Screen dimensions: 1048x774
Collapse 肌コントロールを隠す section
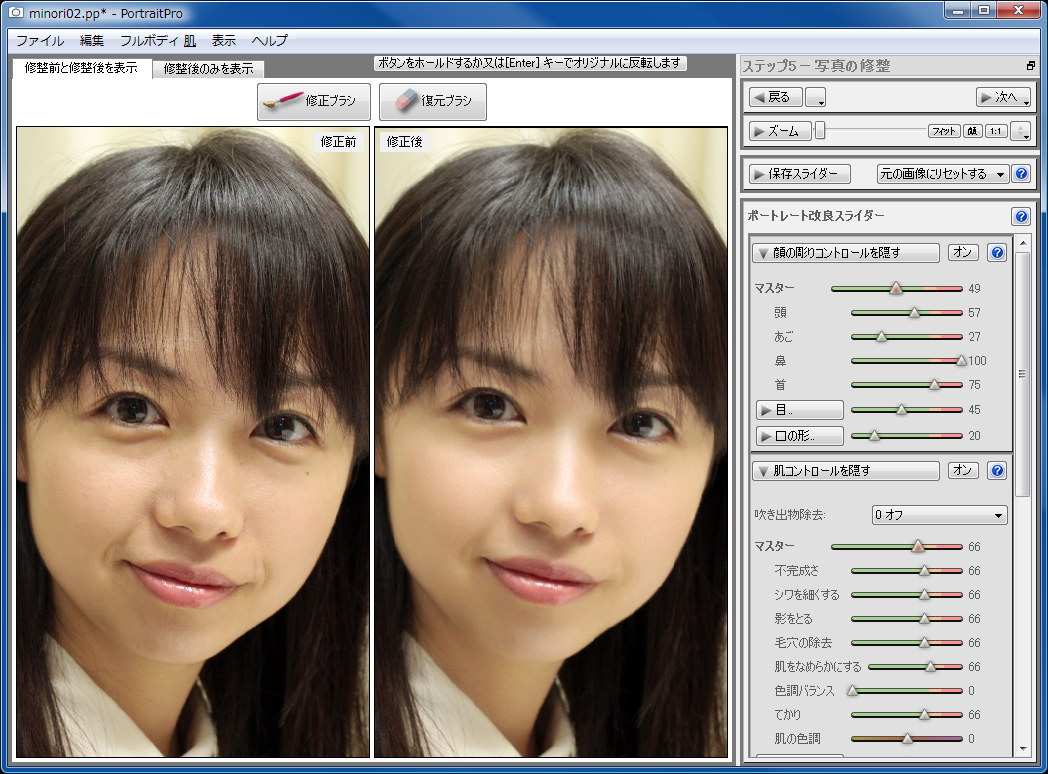click(845, 471)
